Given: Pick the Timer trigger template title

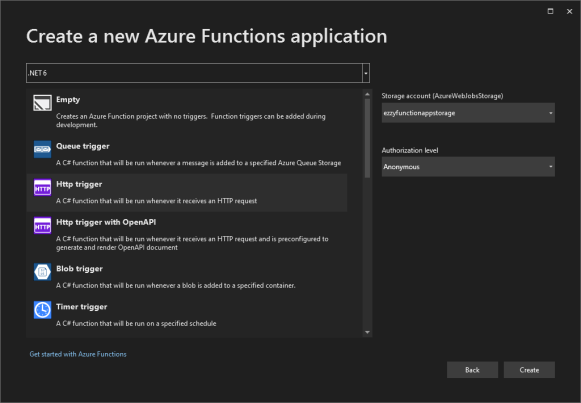Looking at the screenshot, I should coord(82,307).
